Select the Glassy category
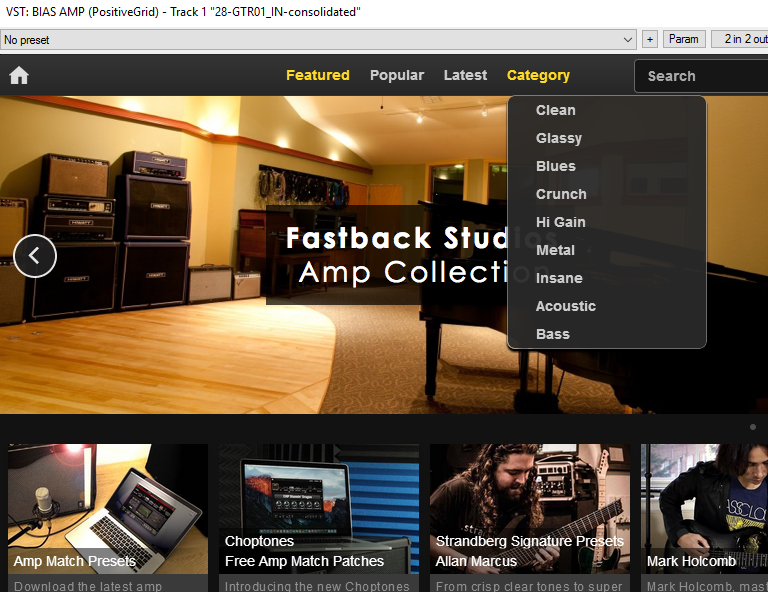This screenshot has height=592, width=768. click(559, 138)
